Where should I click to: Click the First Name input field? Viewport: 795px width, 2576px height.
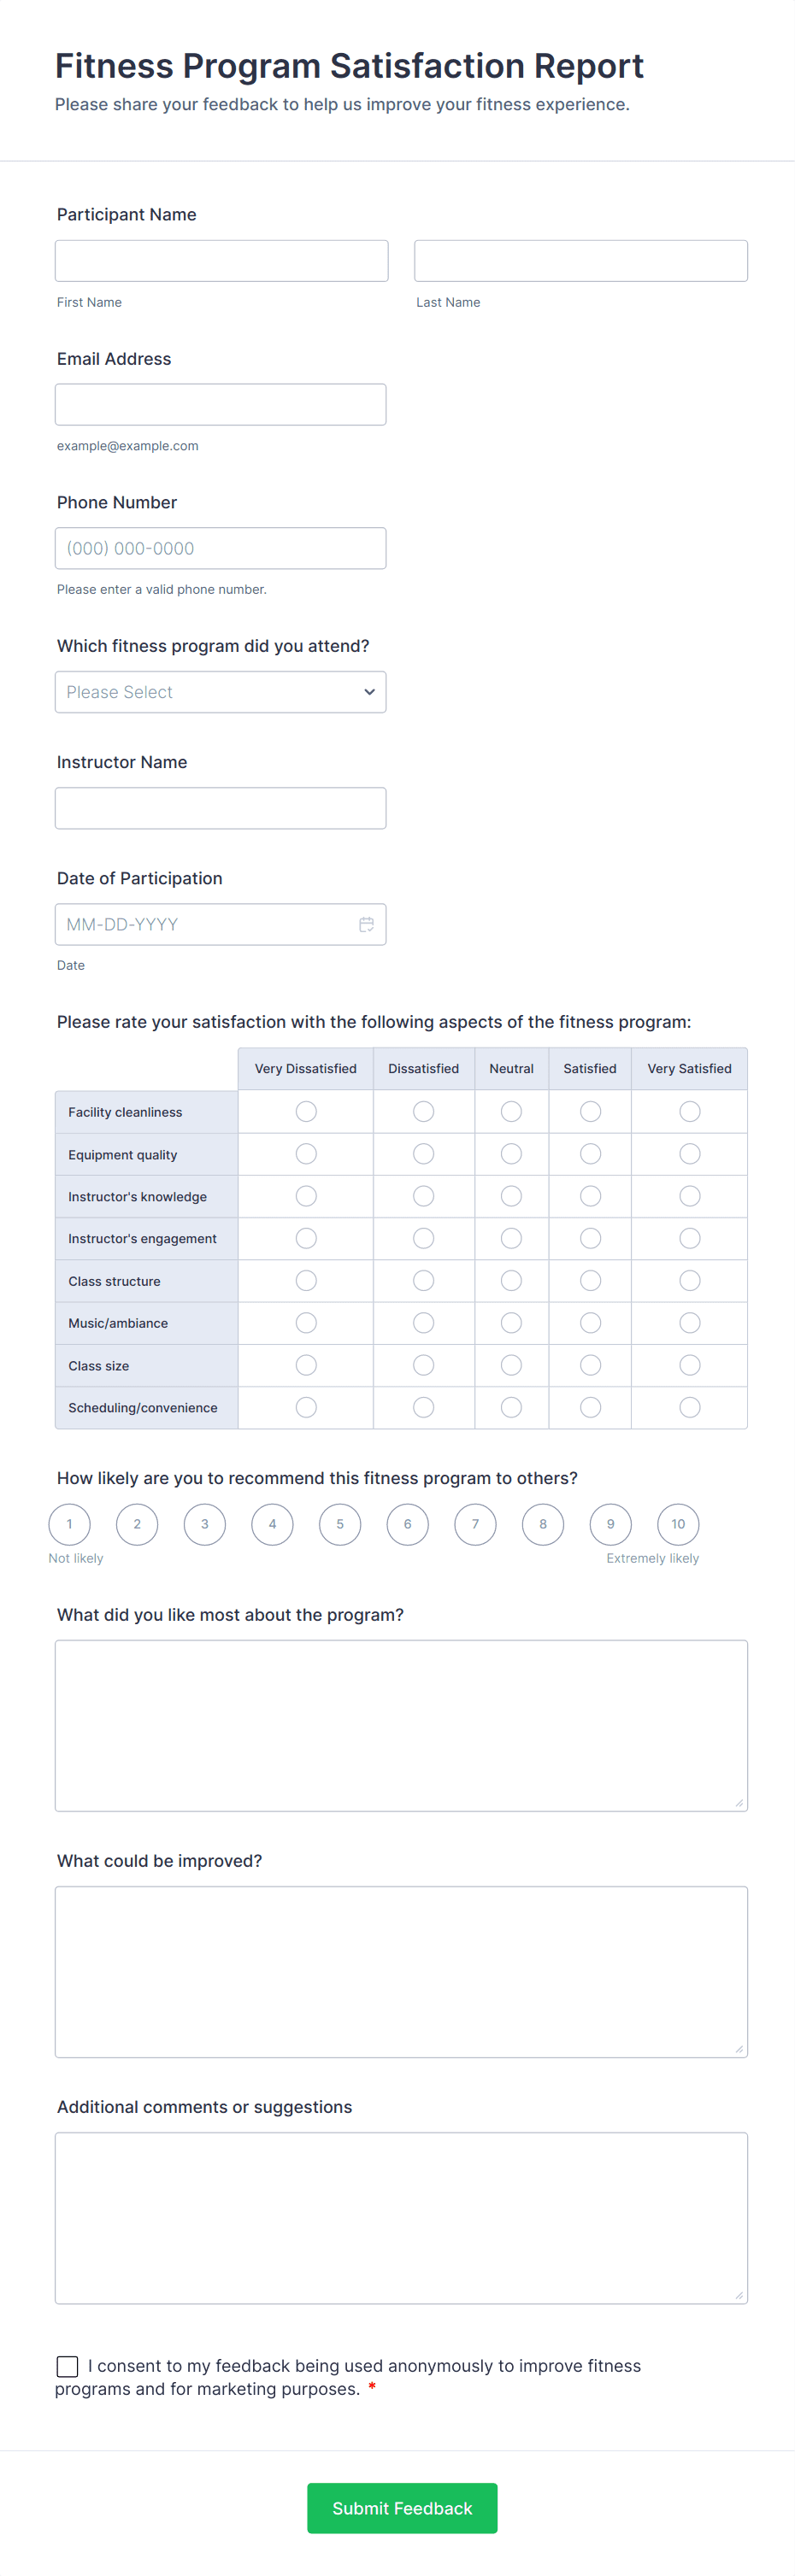tap(221, 261)
